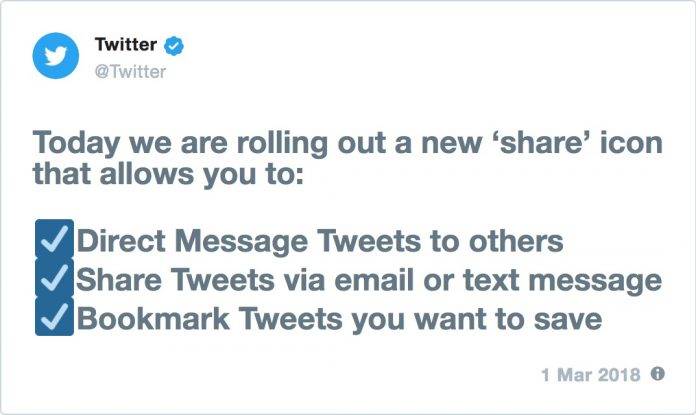
Task: Click checkmark beside Direct Message Tweets
Action: pyautogui.click(x=54, y=239)
